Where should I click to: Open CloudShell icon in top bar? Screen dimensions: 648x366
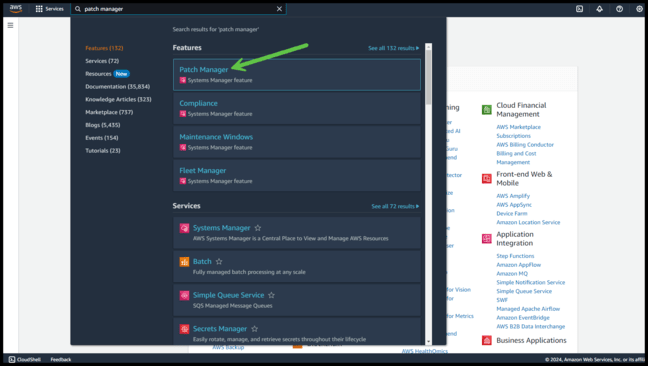click(x=579, y=9)
